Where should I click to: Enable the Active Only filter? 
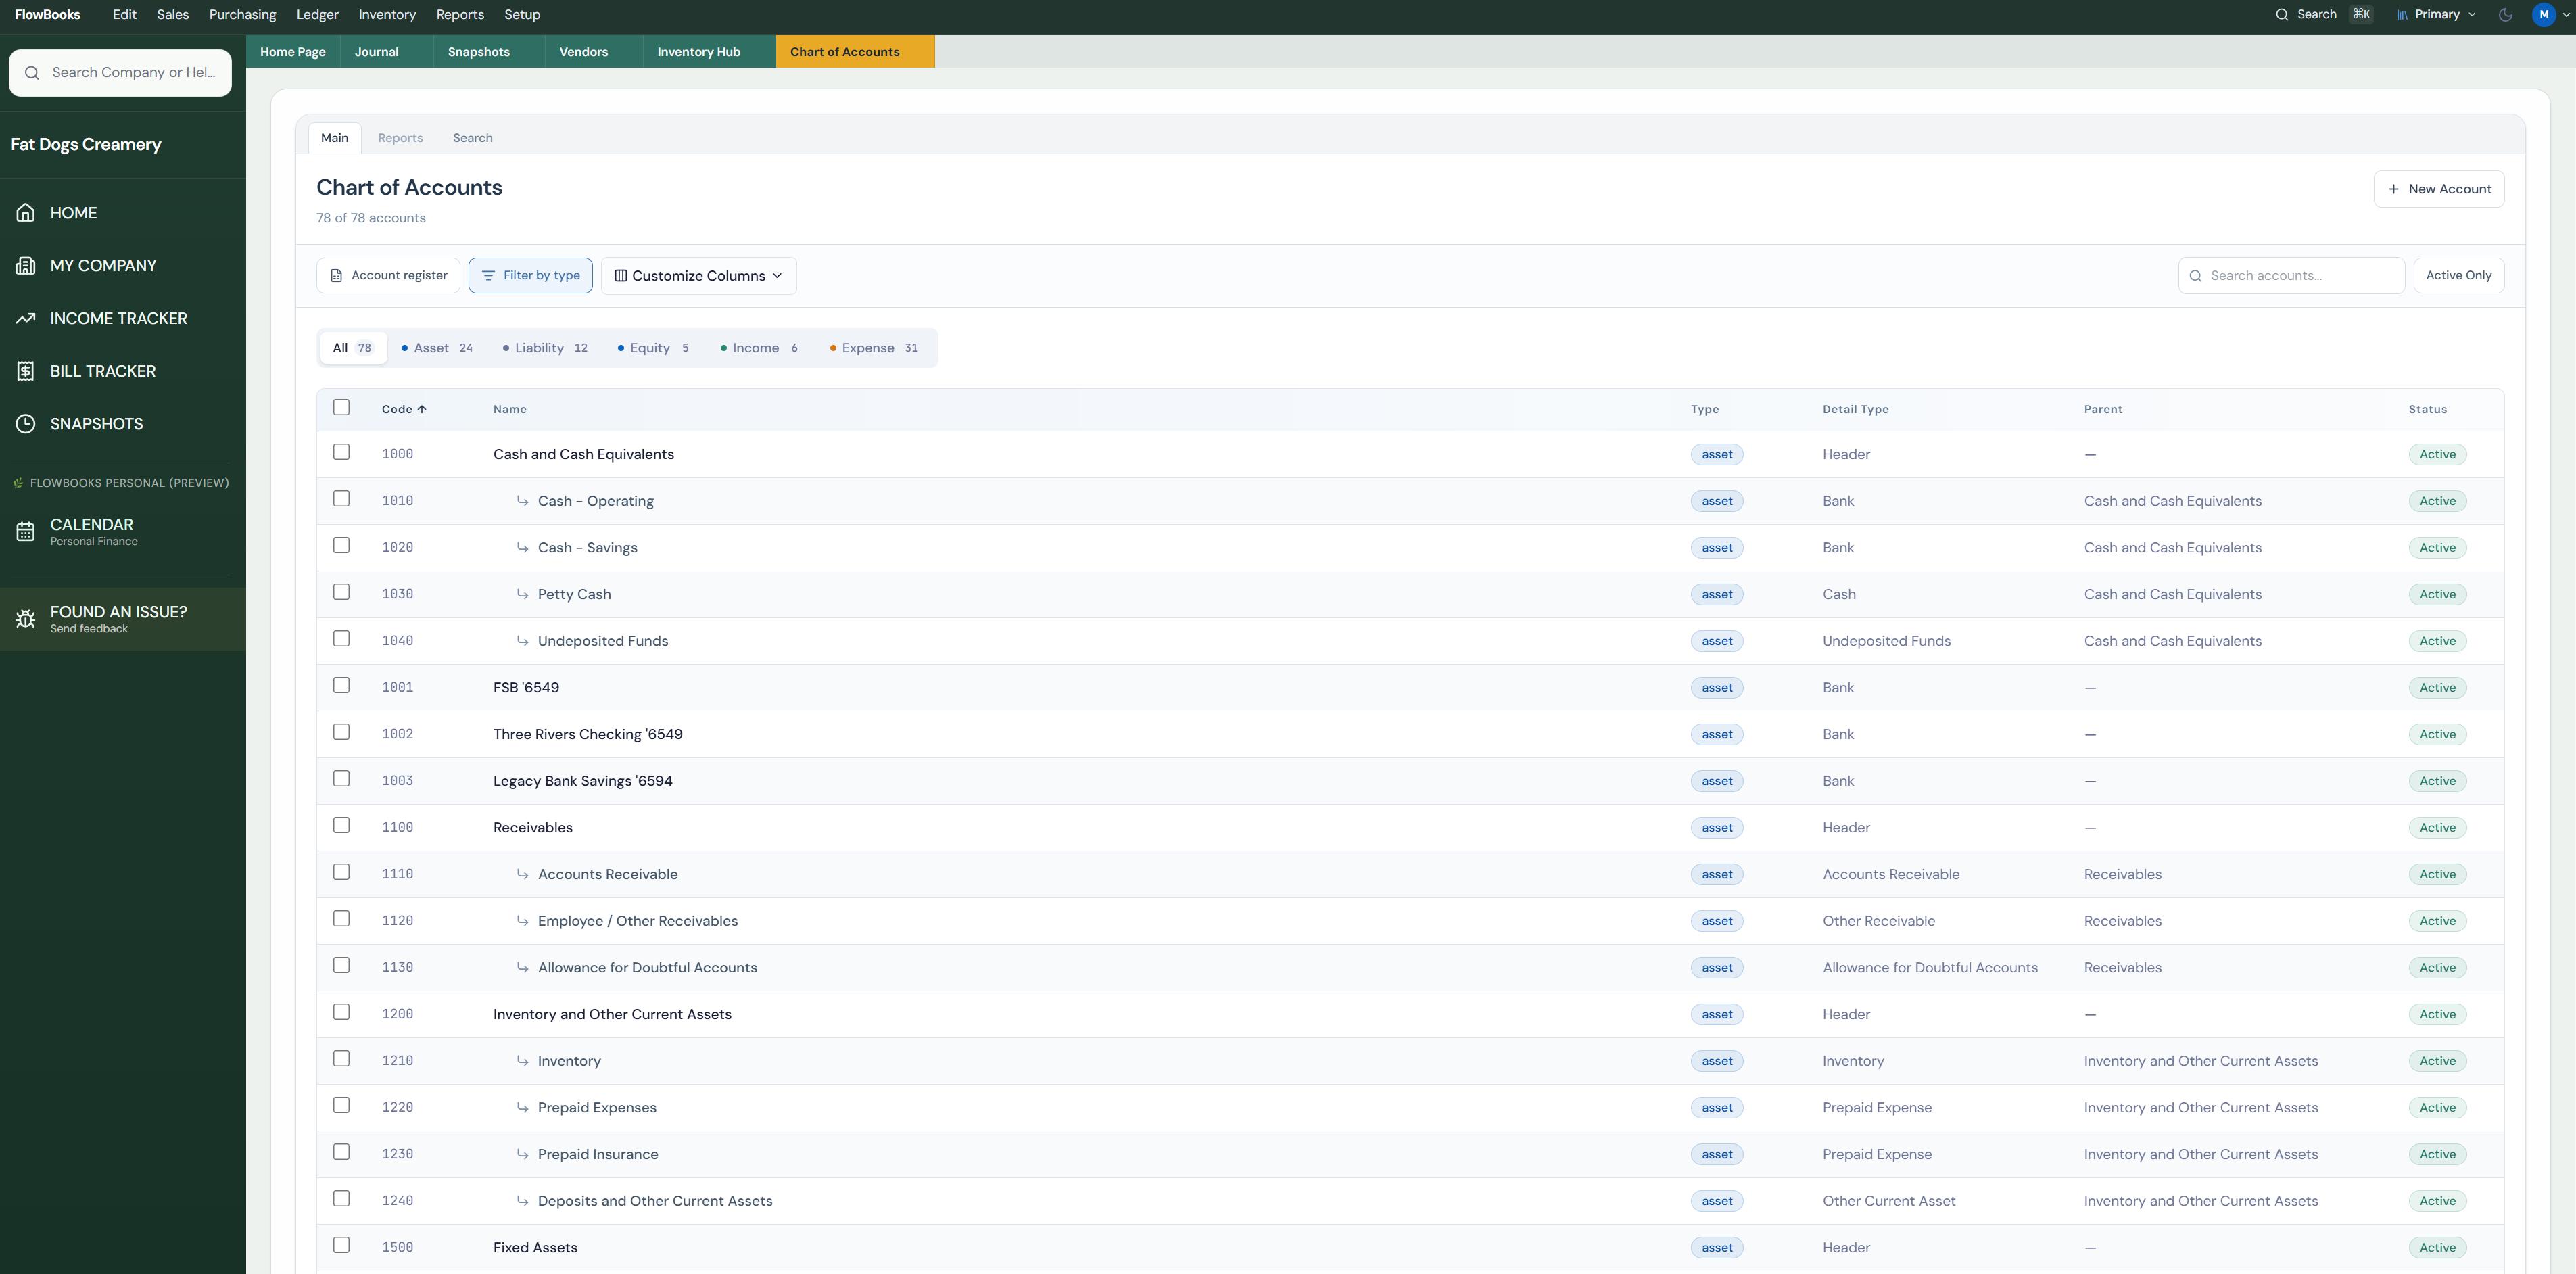click(2459, 275)
